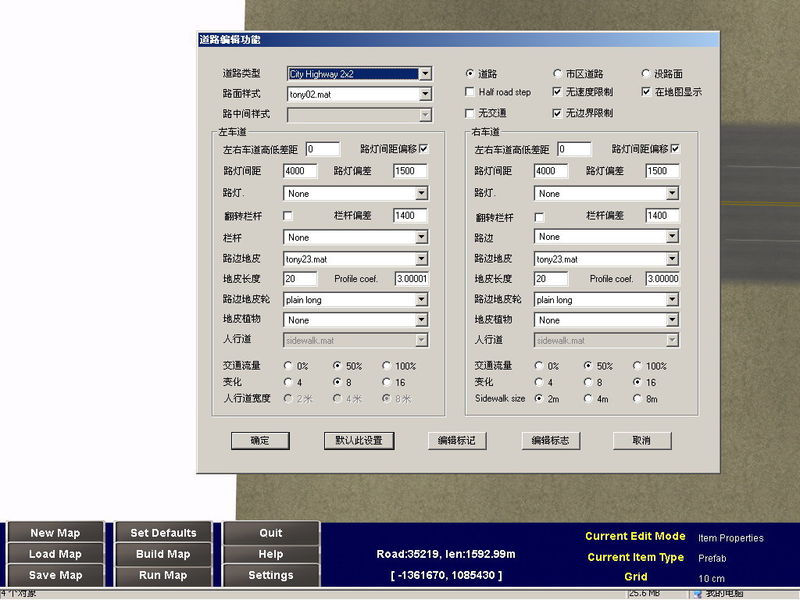Click the 默认此设置 button
800x600 pixels.
click(x=359, y=440)
